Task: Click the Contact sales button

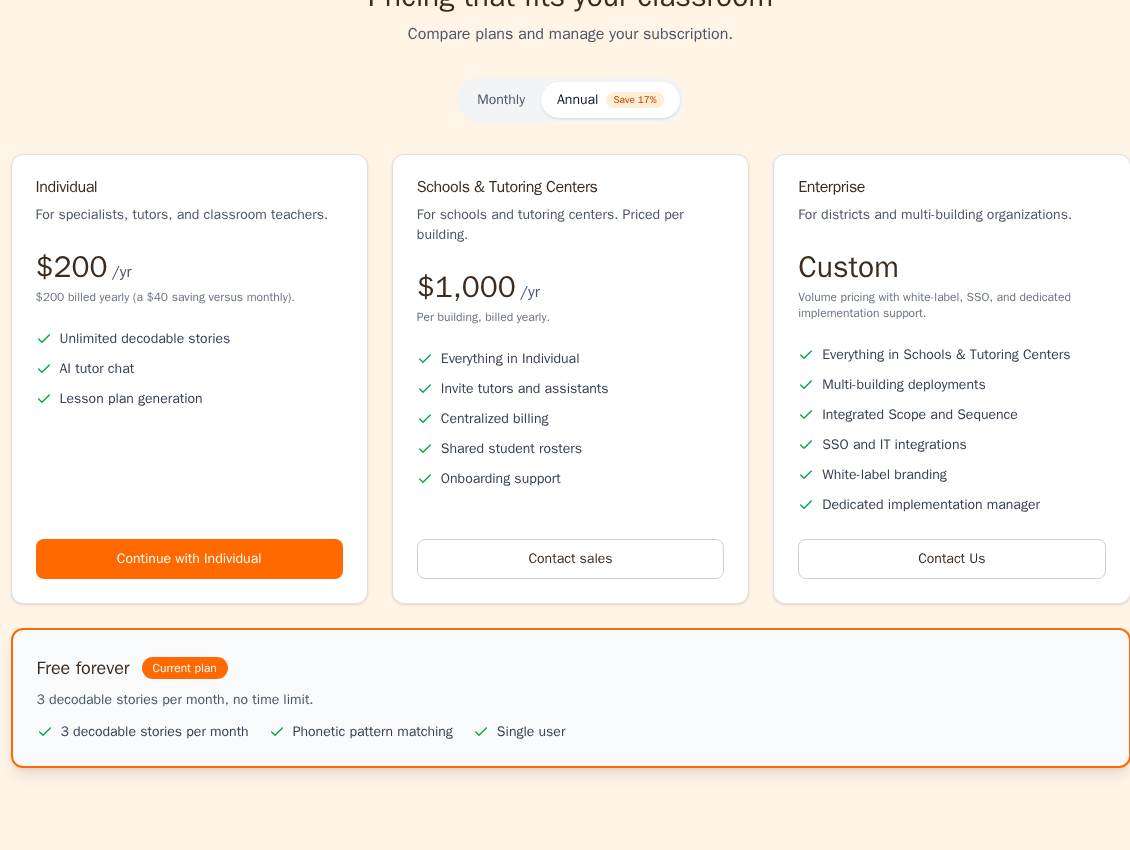Action: 570,559
